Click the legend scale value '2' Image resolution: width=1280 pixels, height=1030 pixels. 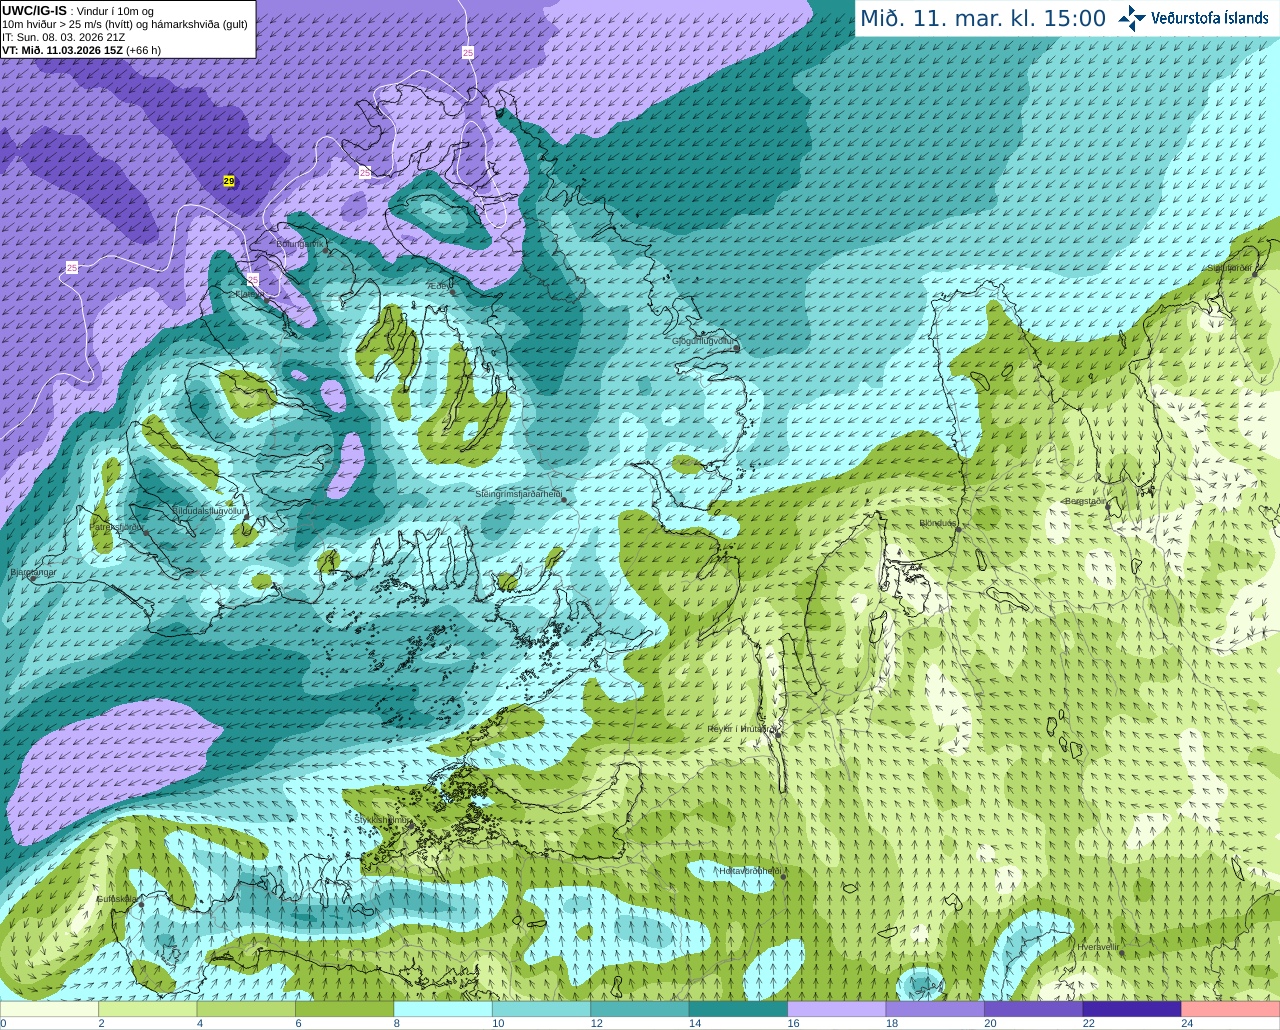(x=101, y=1023)
